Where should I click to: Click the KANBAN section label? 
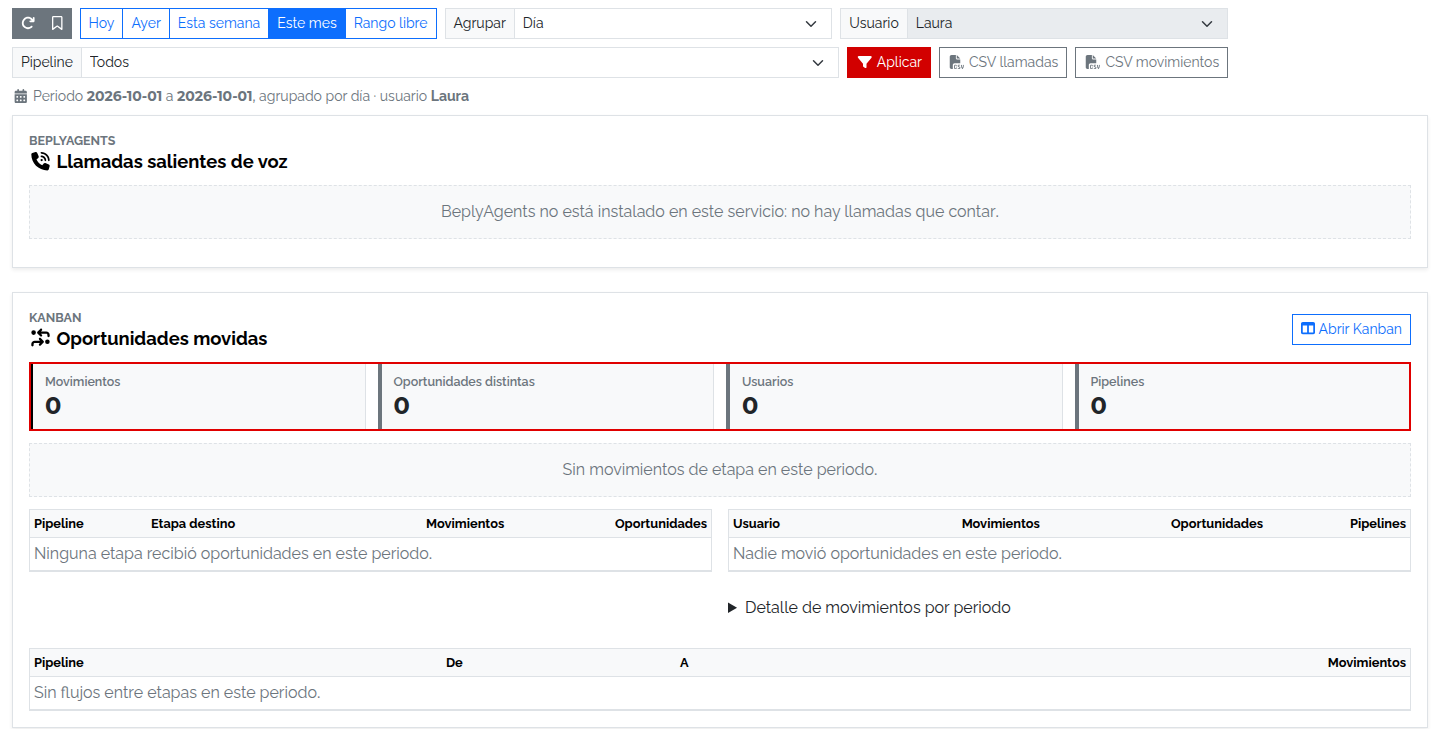(x=55, y=318)
